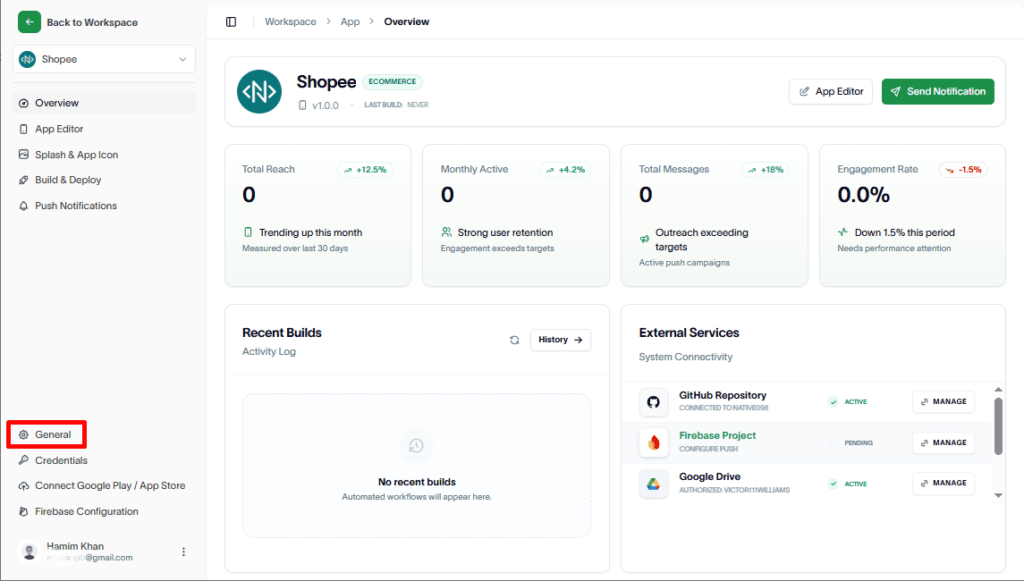The image size is (1024, 581).
Task: Click the ECOMMERCE category badge
Action: [x=392, y=82]
